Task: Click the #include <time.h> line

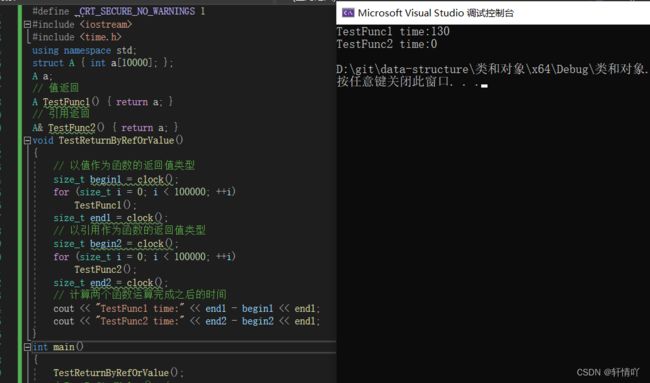Action: tap(77, 37)
